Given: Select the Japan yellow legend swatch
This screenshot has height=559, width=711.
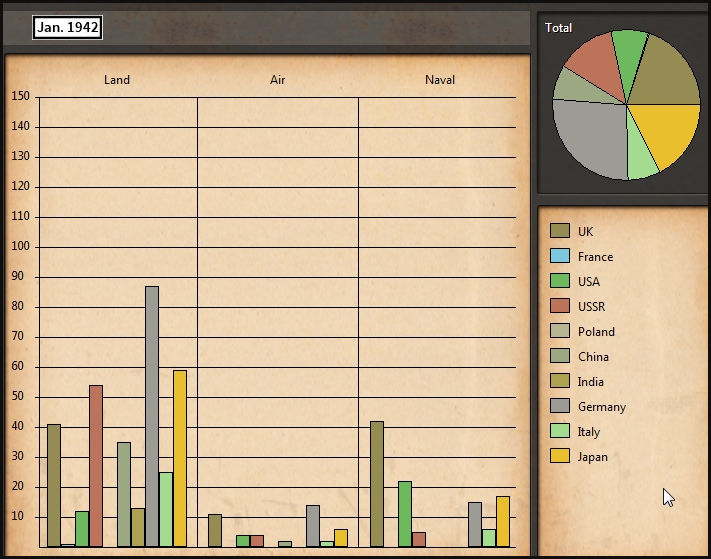Looking at the screenshot, I should pos(560,456).
